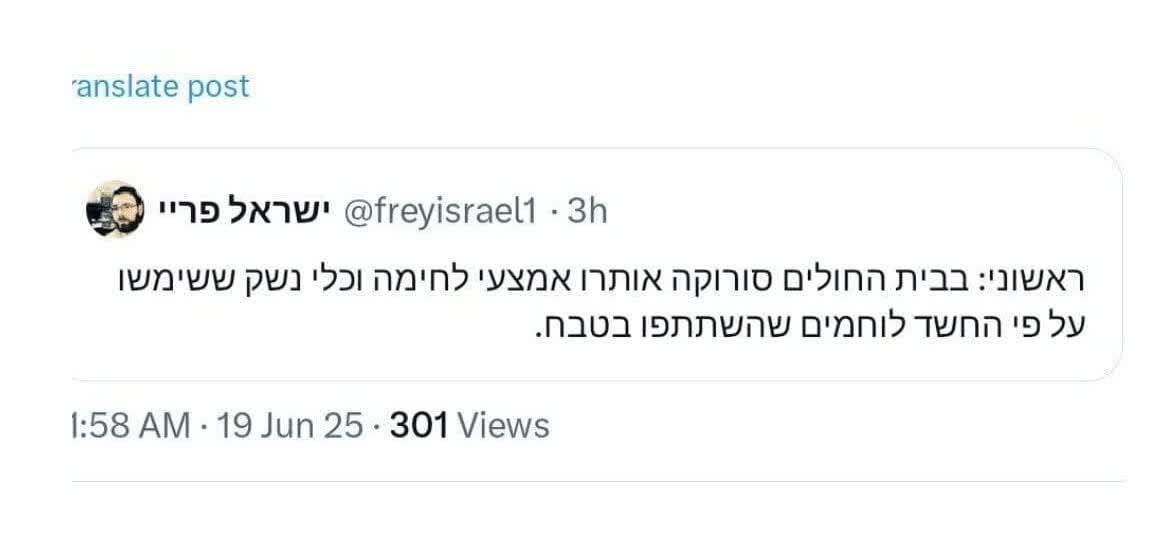The width and height of the screenshot is (1168, 557).
Task: Open the quoted post's first text line
Action: pyautogui.click(x=600, y=280)
